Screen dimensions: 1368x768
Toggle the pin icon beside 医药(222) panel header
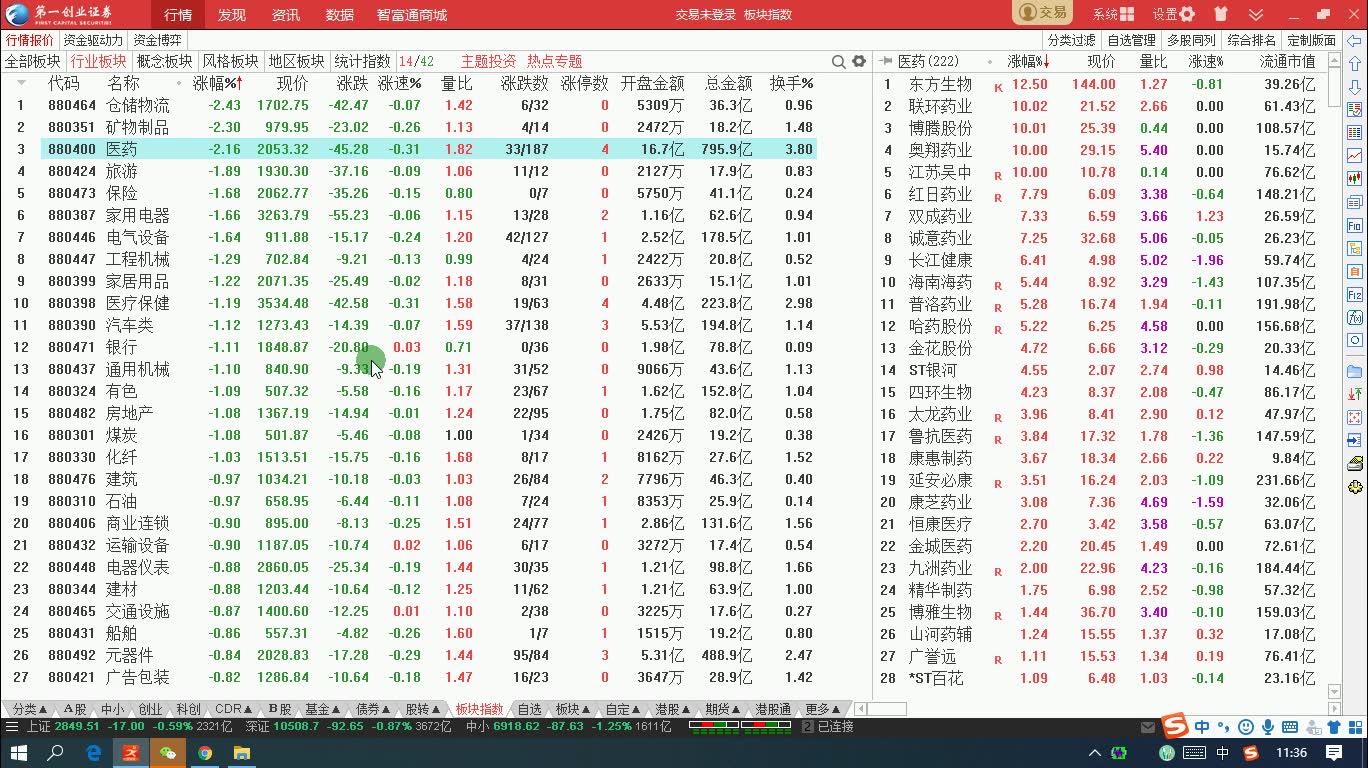tap(886, 60)
